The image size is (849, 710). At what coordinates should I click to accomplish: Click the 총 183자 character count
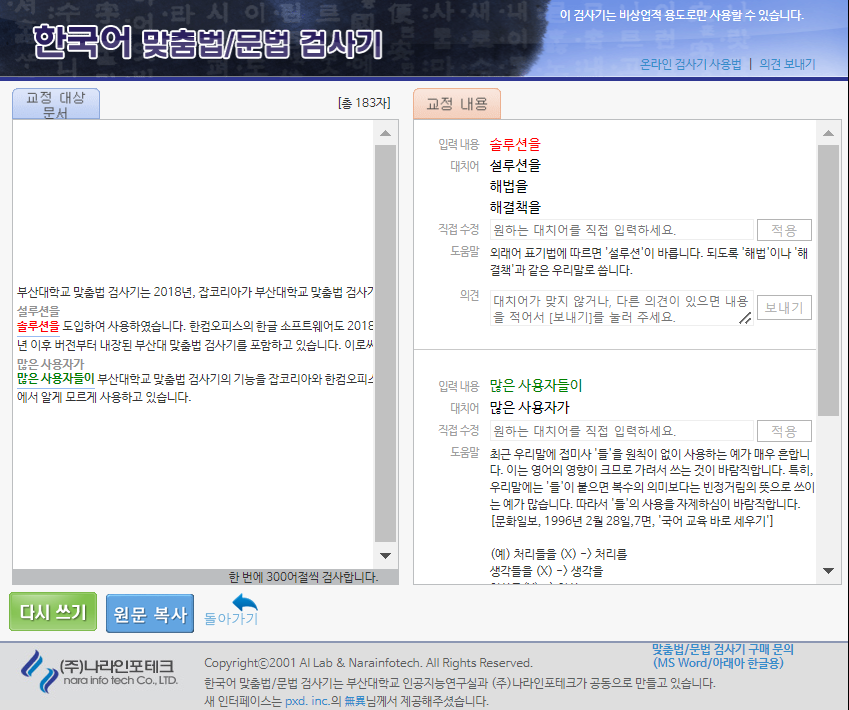[x=364, y=103]
